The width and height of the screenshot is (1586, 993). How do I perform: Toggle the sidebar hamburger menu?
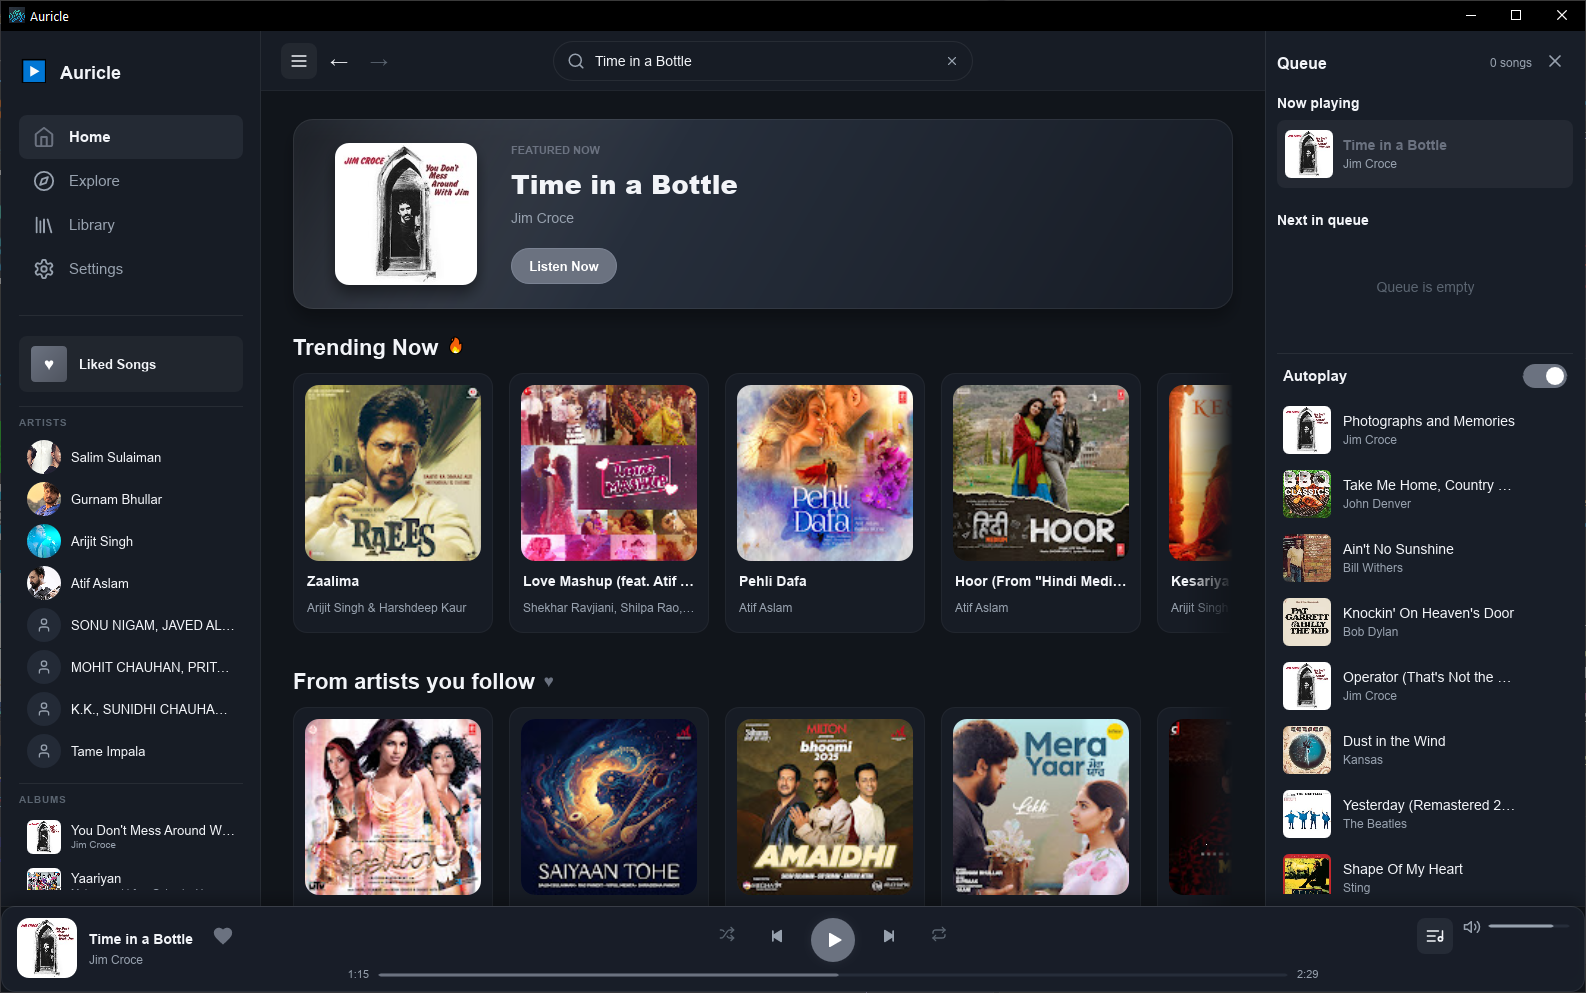pos(299,61)
